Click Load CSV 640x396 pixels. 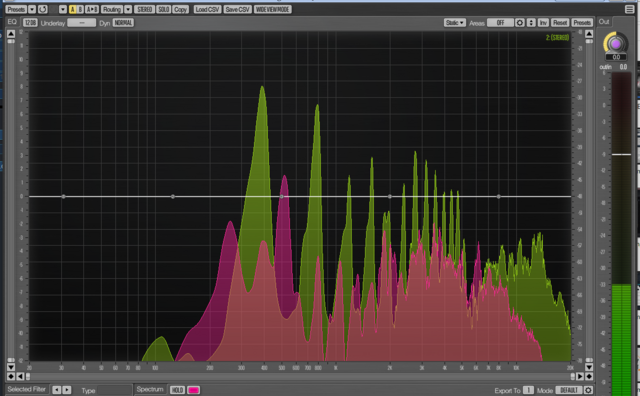[207, 9]
